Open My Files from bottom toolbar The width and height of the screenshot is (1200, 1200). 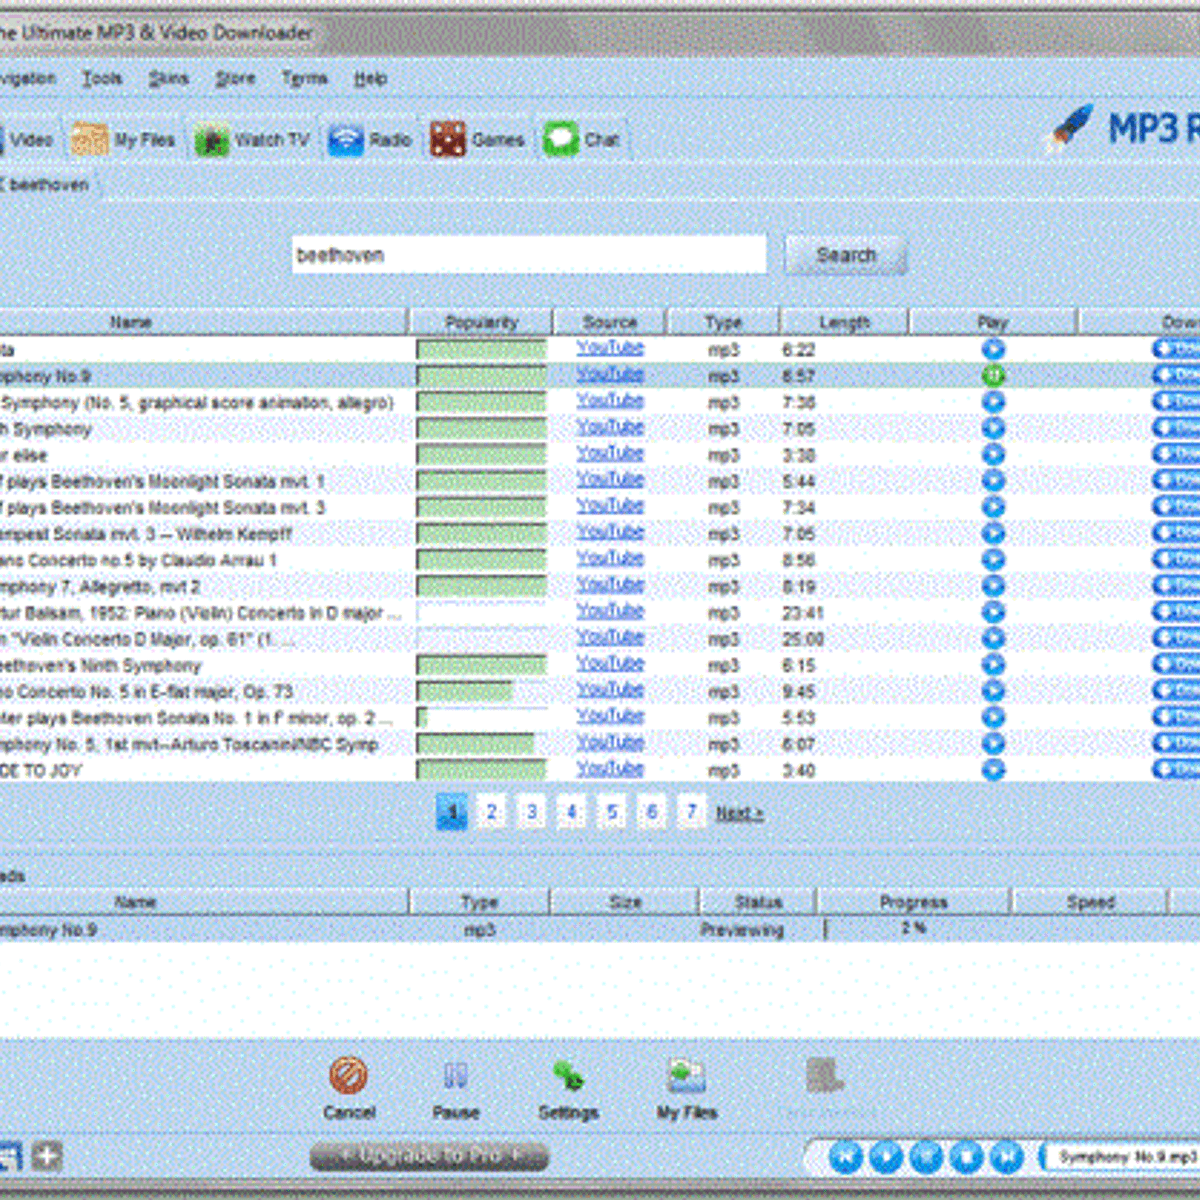pyautogui.click(x=687, y=1089)
